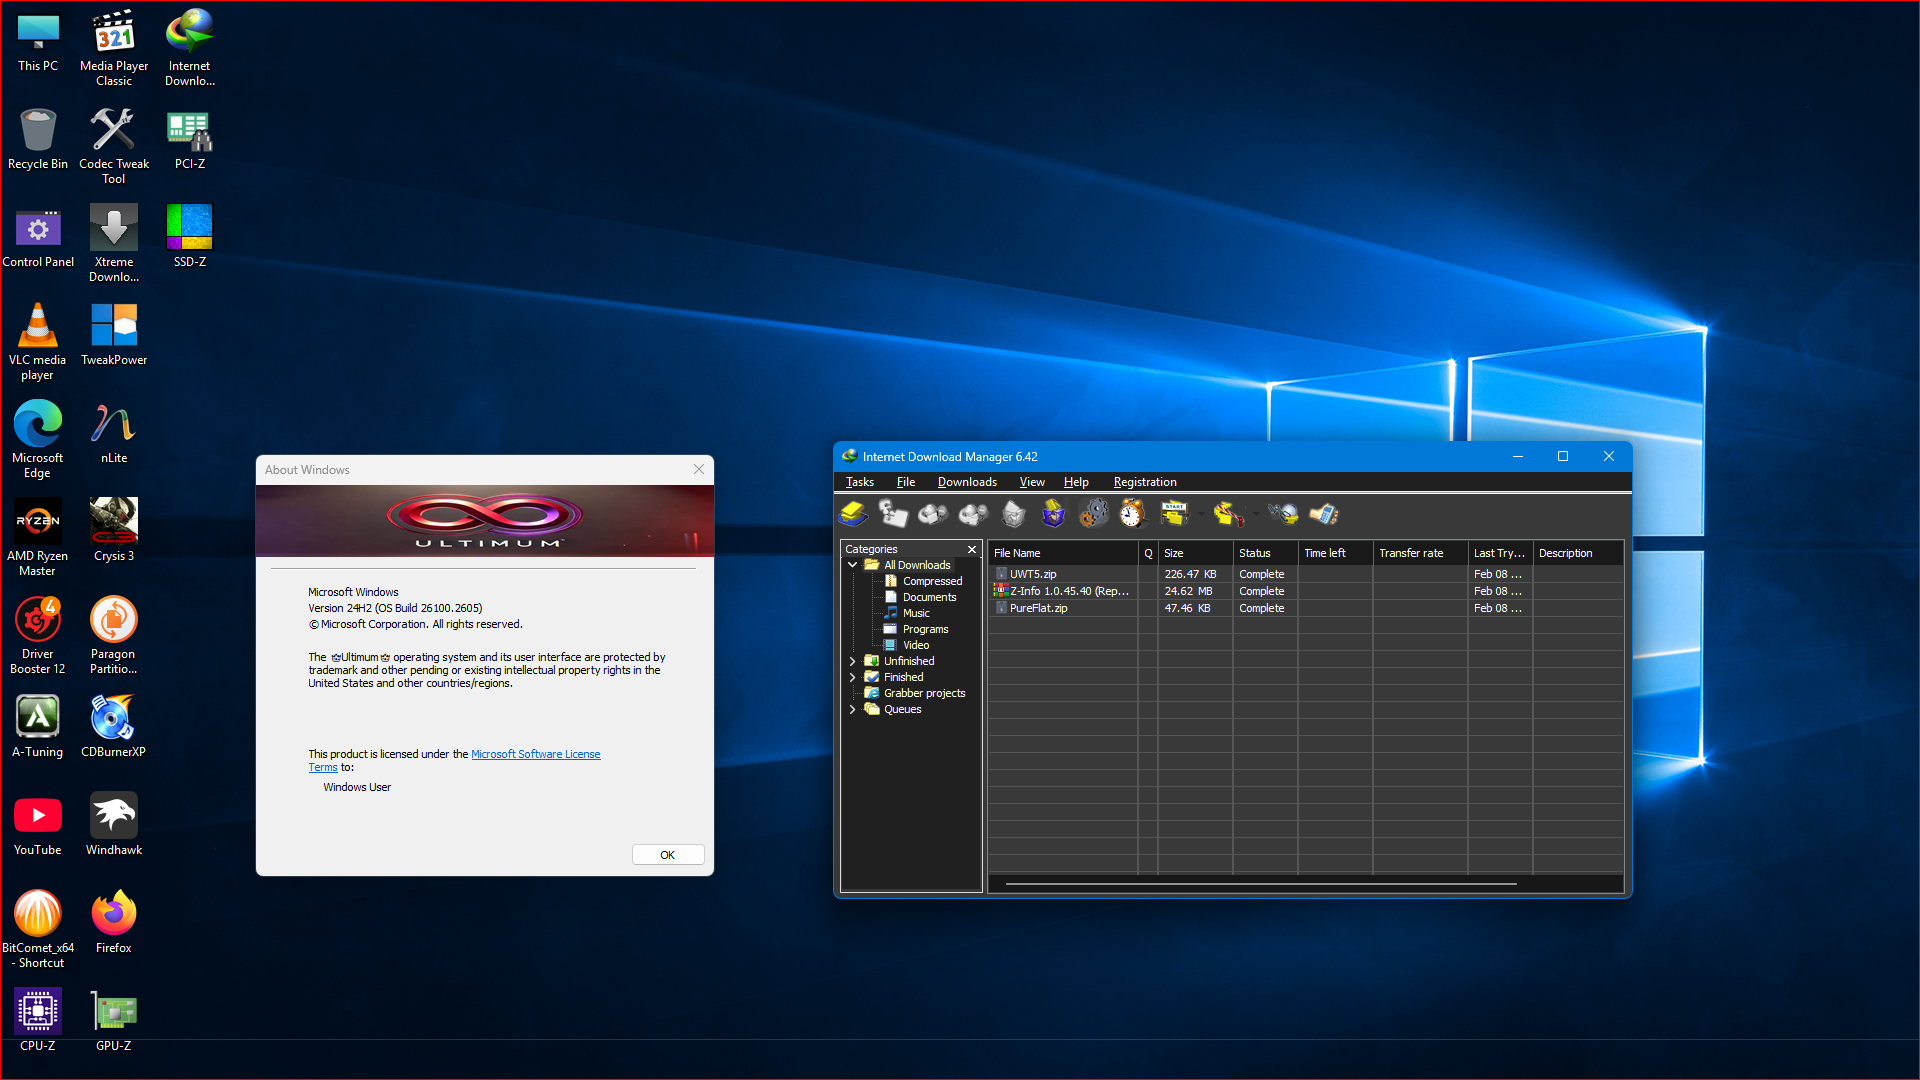
Task: Open the View menu in IDM
Action: click(x=1032, y=482)
